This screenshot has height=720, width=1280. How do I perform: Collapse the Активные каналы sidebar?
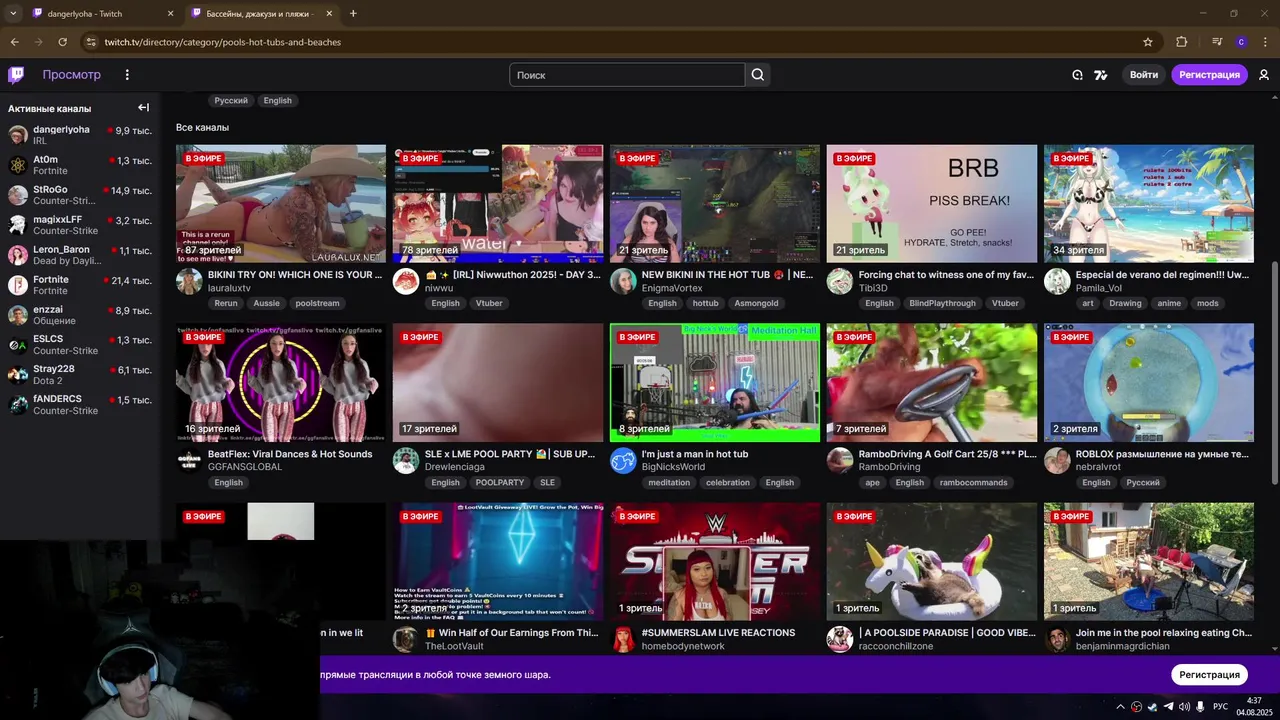click(x=143, y=108)
